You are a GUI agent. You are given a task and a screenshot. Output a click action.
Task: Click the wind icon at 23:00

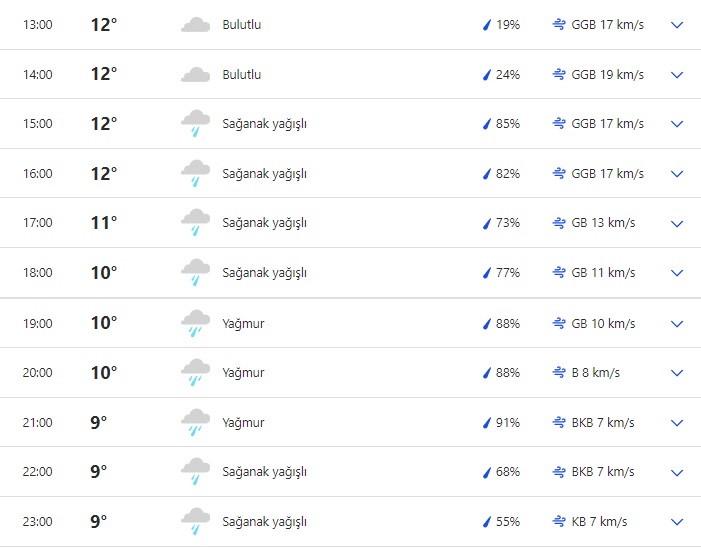(559, 522)
